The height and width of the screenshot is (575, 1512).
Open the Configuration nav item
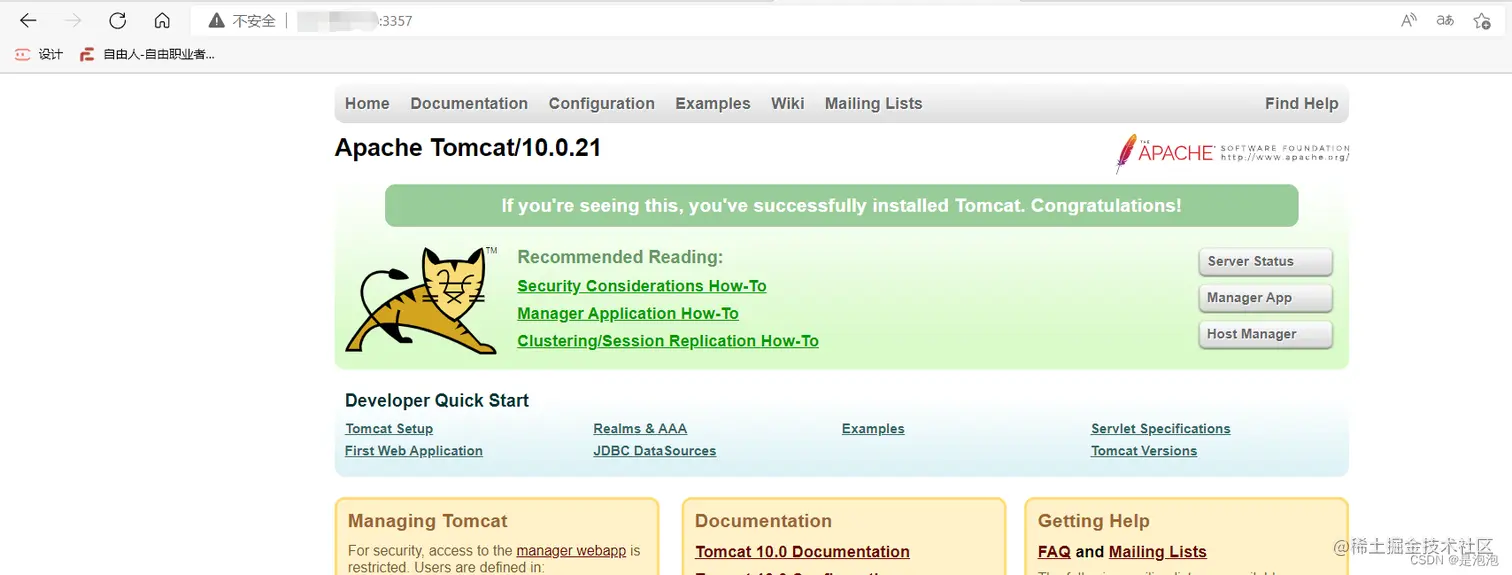(602, 104)
